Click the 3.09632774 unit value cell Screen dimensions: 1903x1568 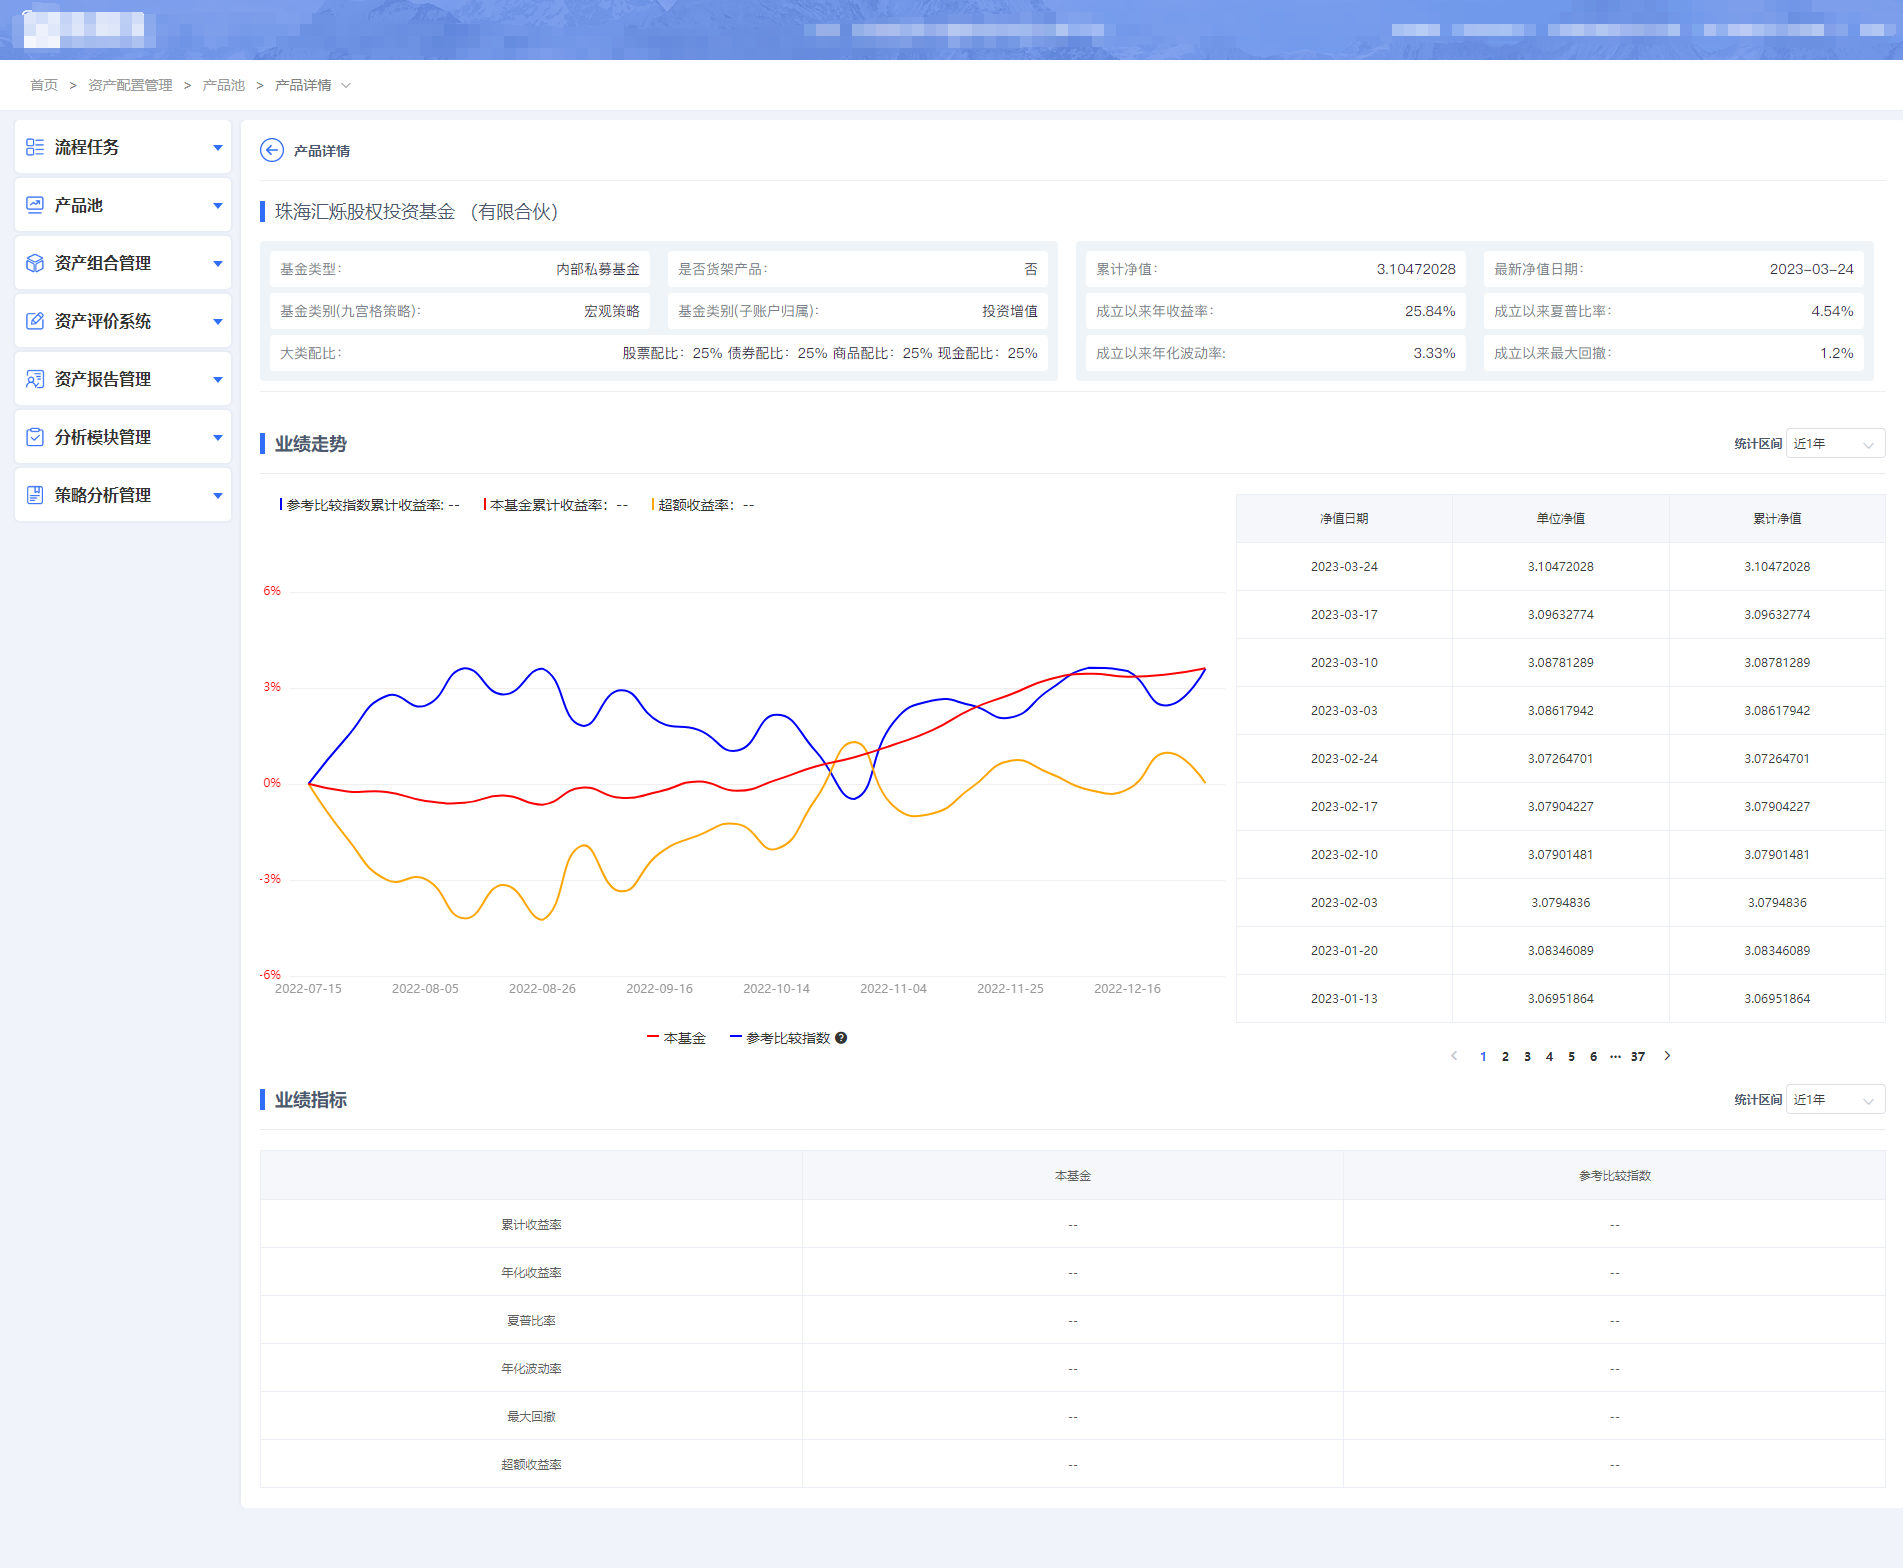(x=1561, y=615)
